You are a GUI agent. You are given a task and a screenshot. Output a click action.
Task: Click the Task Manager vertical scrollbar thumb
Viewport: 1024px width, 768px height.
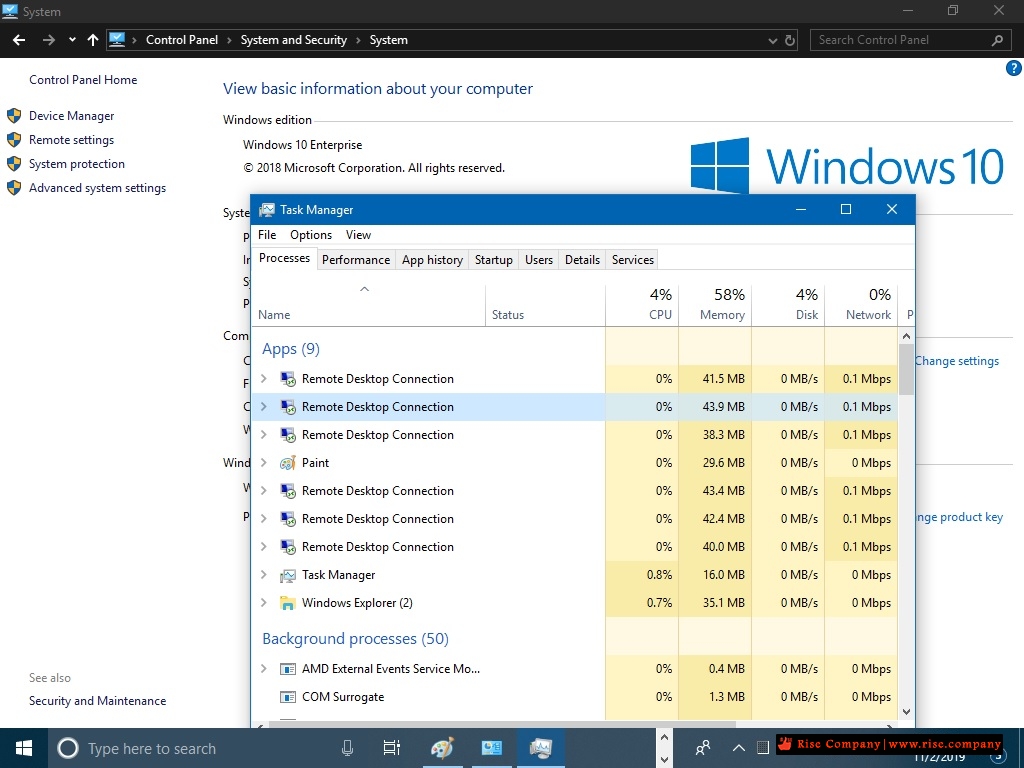point(906,370)
